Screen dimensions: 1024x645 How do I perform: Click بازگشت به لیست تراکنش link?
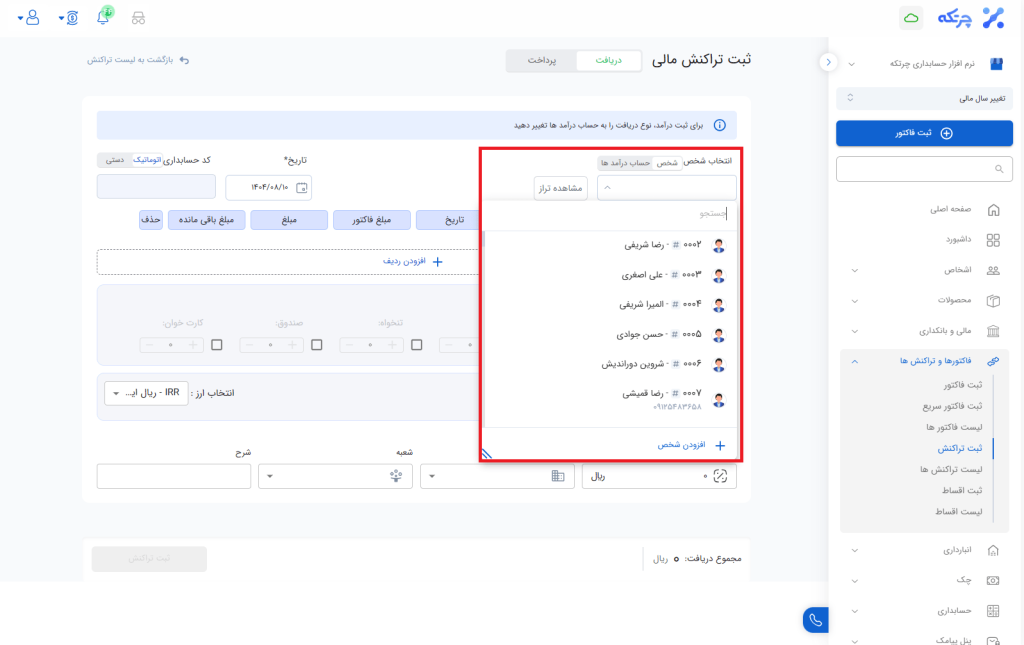(138, 60)
